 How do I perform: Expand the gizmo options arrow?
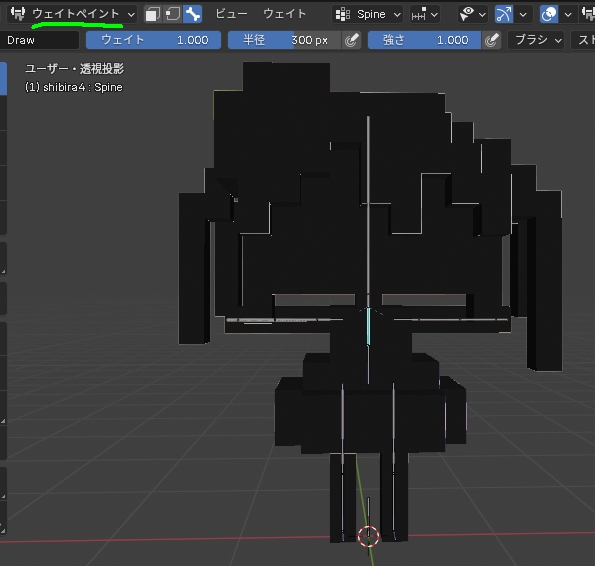coord(523,14)
